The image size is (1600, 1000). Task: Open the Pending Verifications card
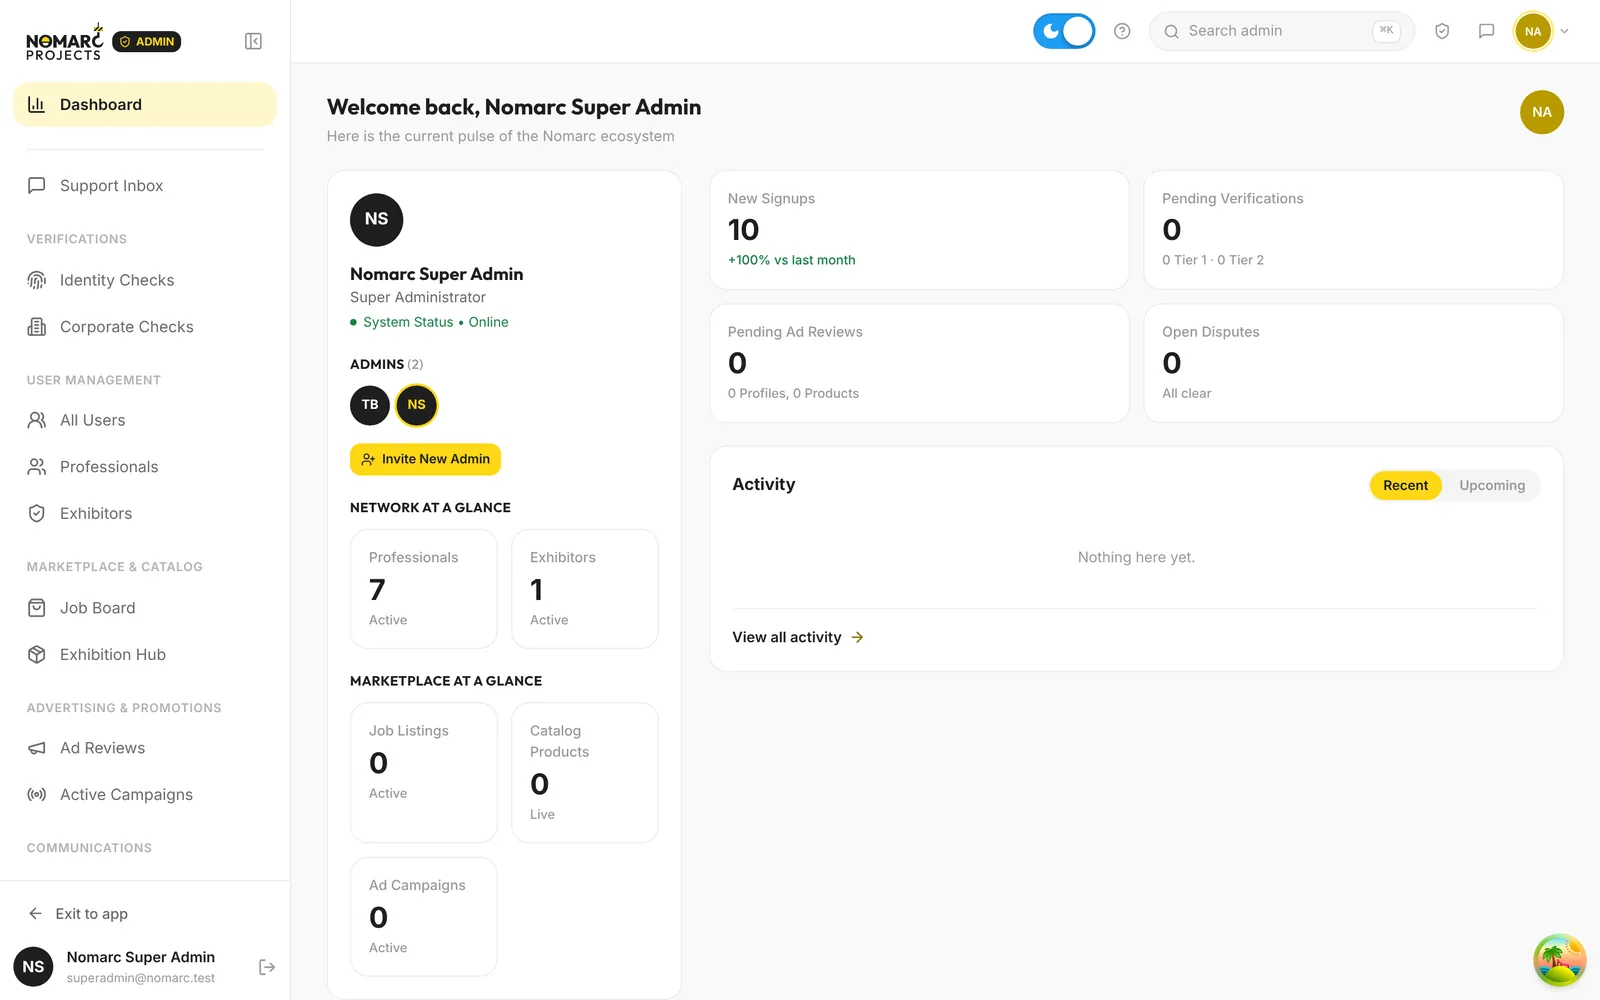[x=1353, y=230]
